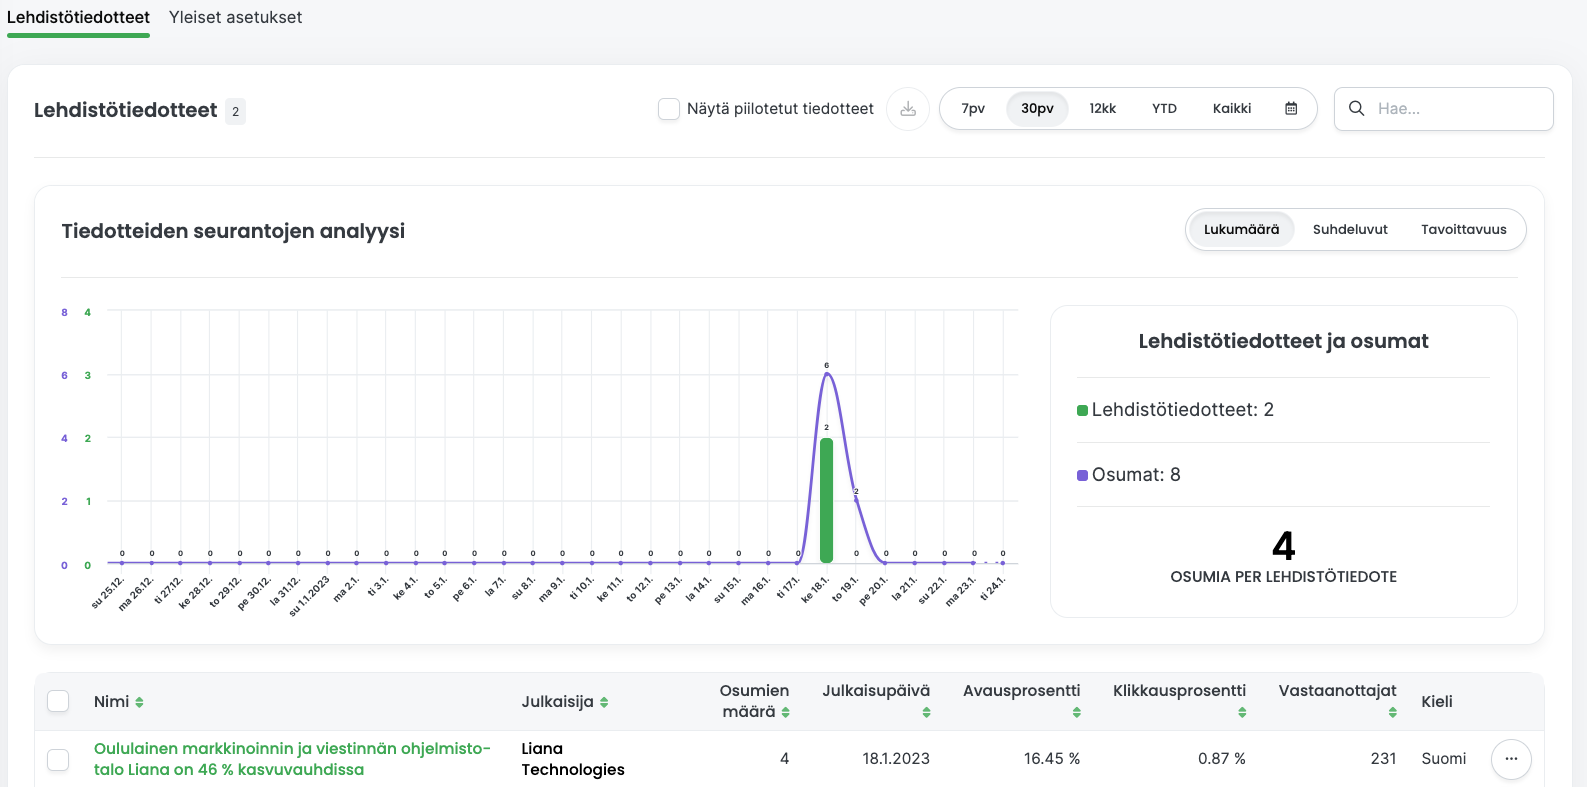Sort by Julkaisupäivä column arrows
The width and height of the screenshot is (1587, 787).
(926, 712)
